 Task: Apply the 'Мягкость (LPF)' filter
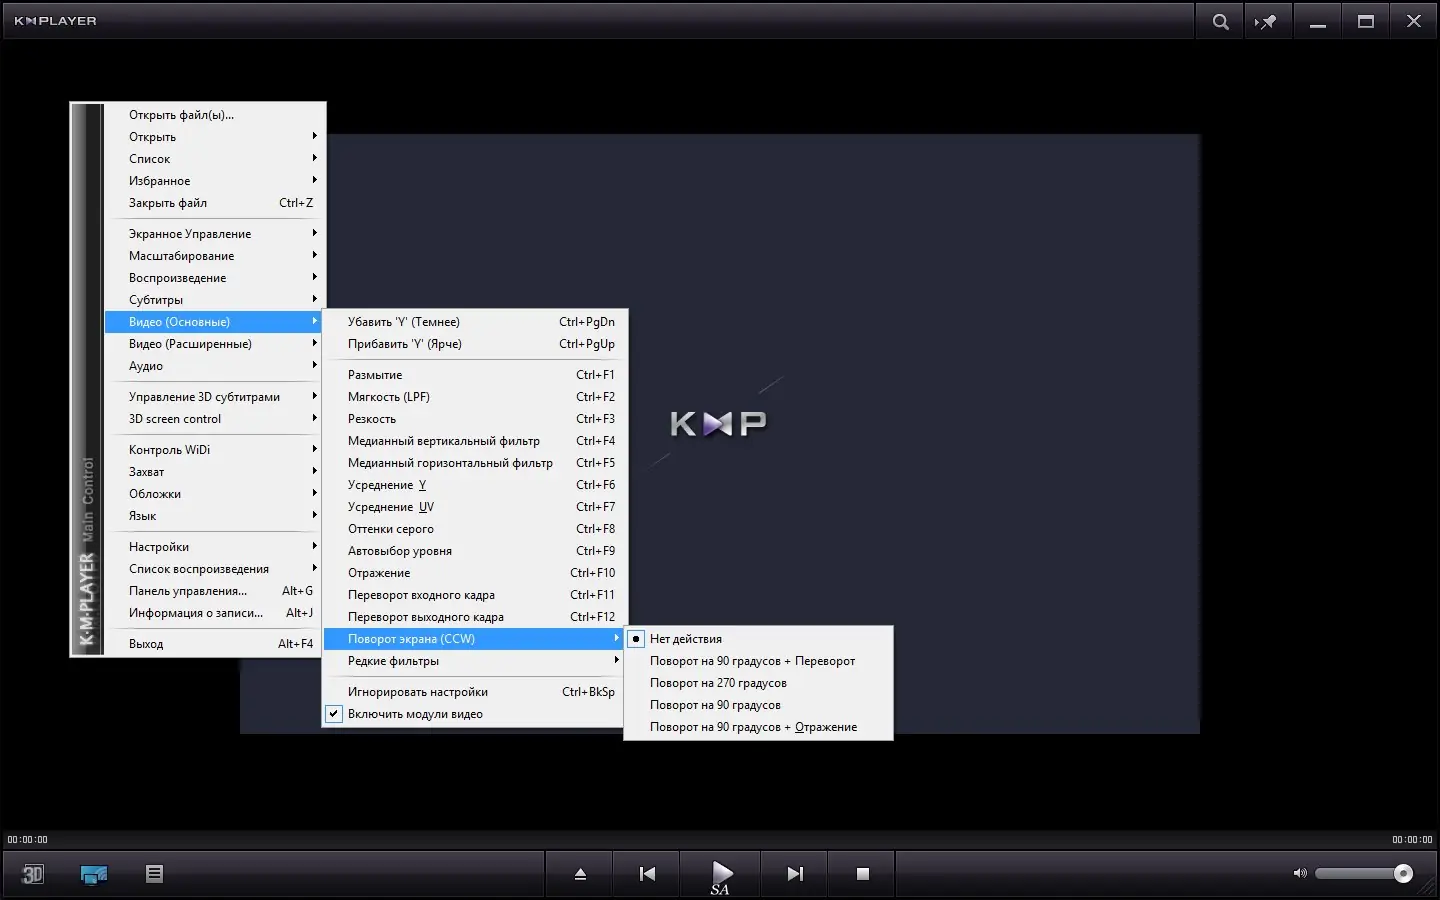tap(475, 397)
